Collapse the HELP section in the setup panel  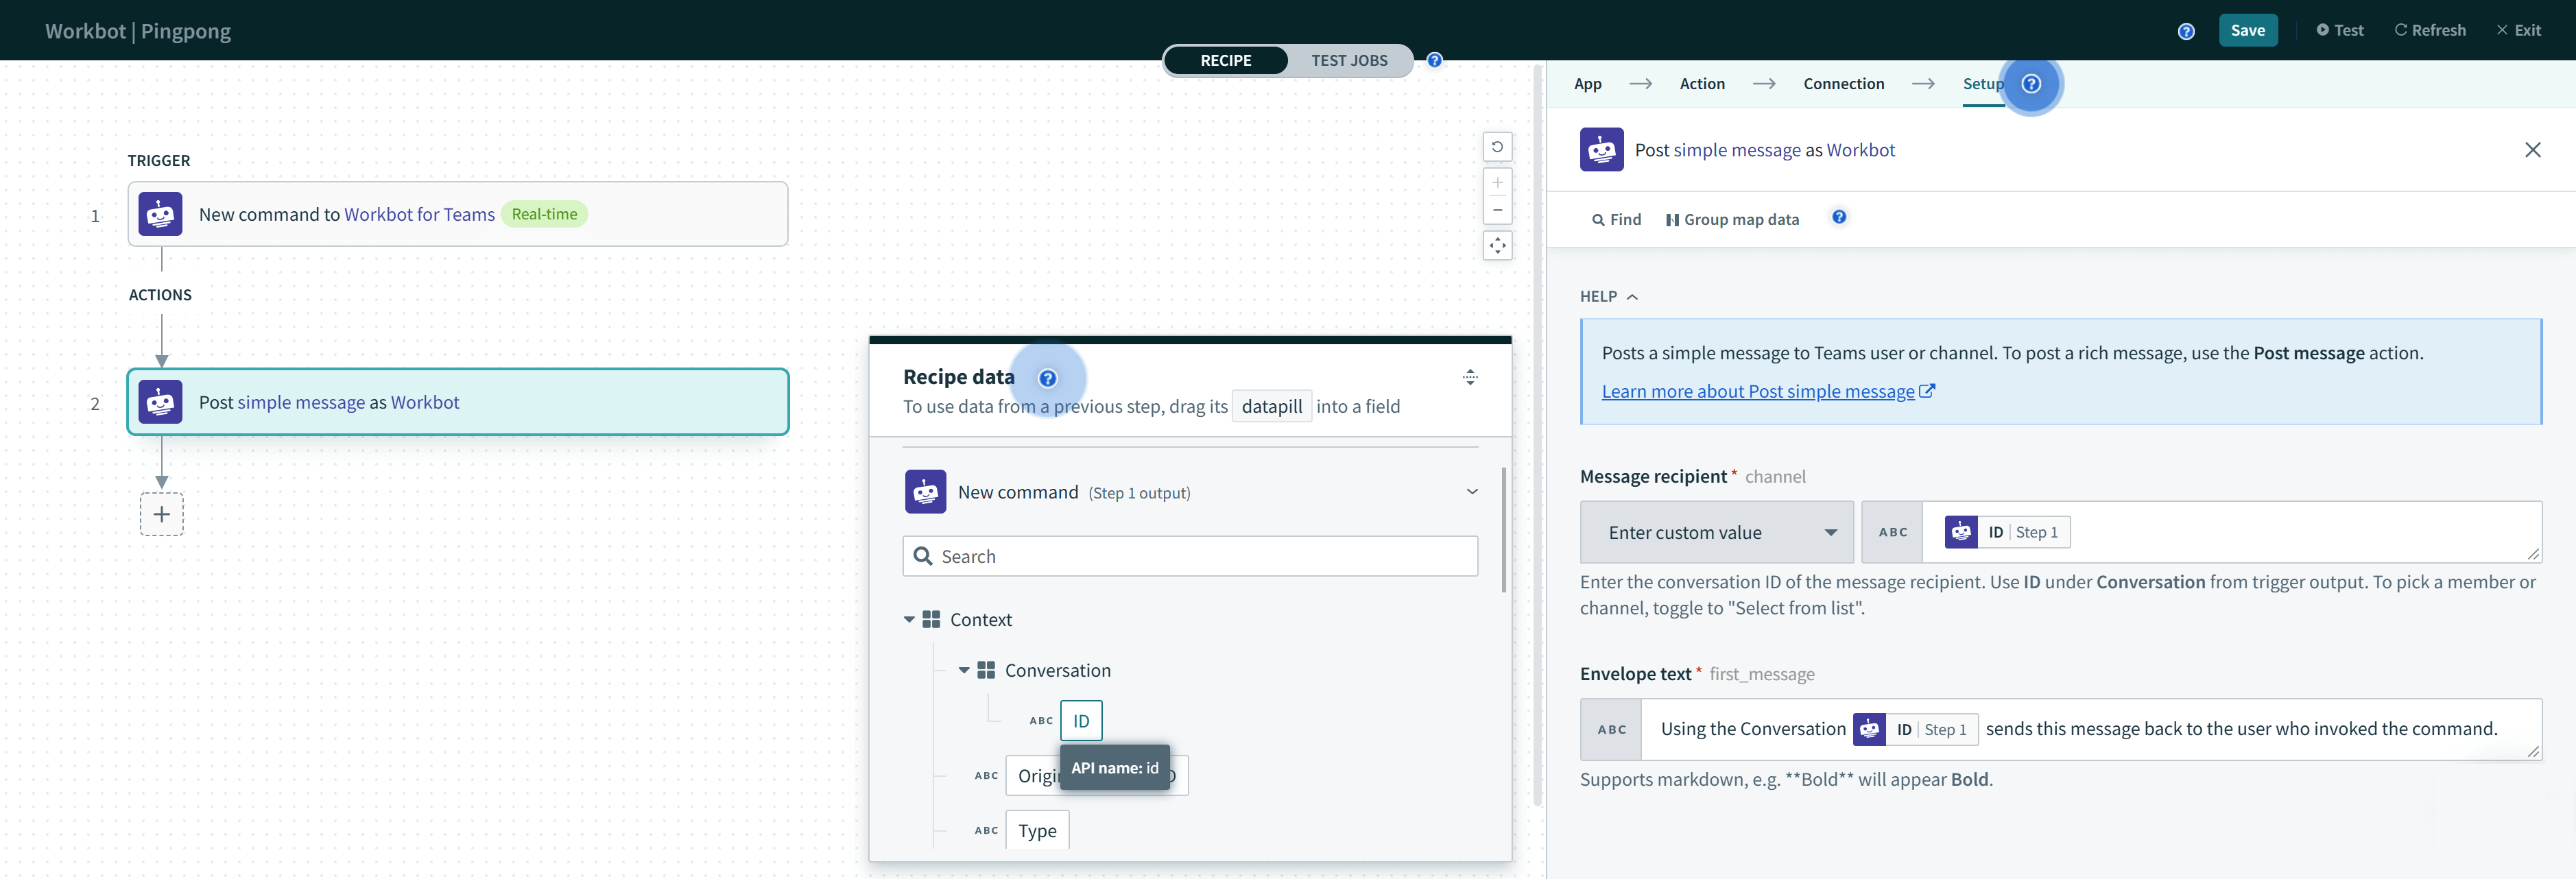[1633, 296]
